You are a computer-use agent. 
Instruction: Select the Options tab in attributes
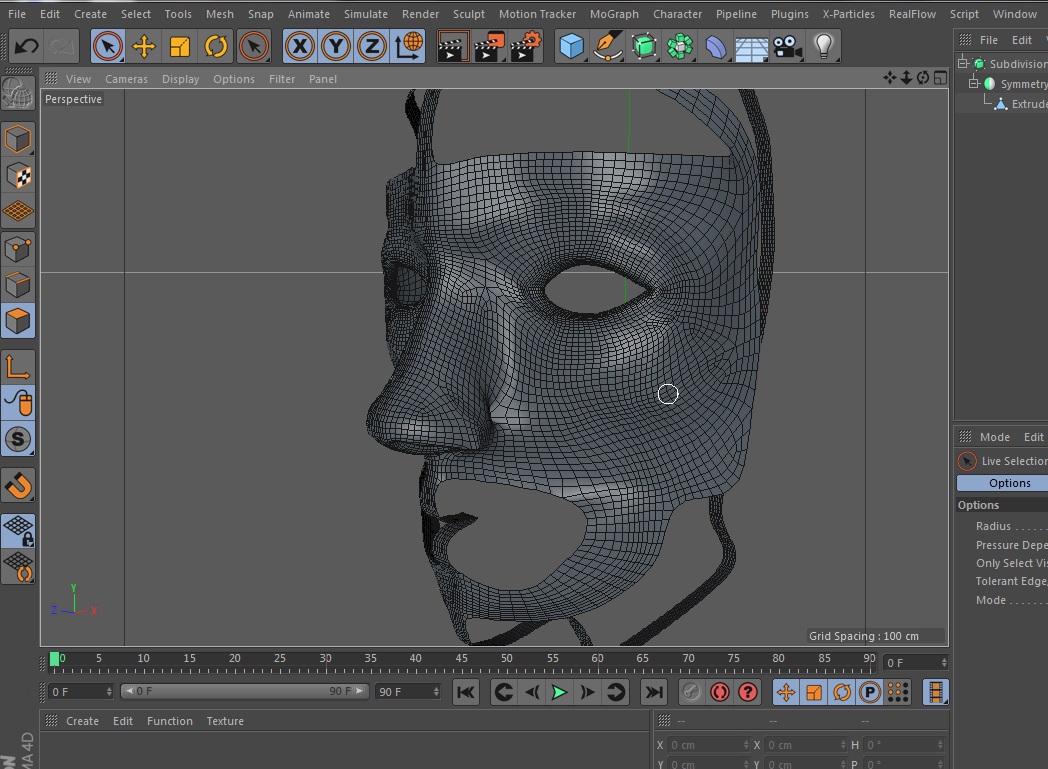click(1002, 483)
